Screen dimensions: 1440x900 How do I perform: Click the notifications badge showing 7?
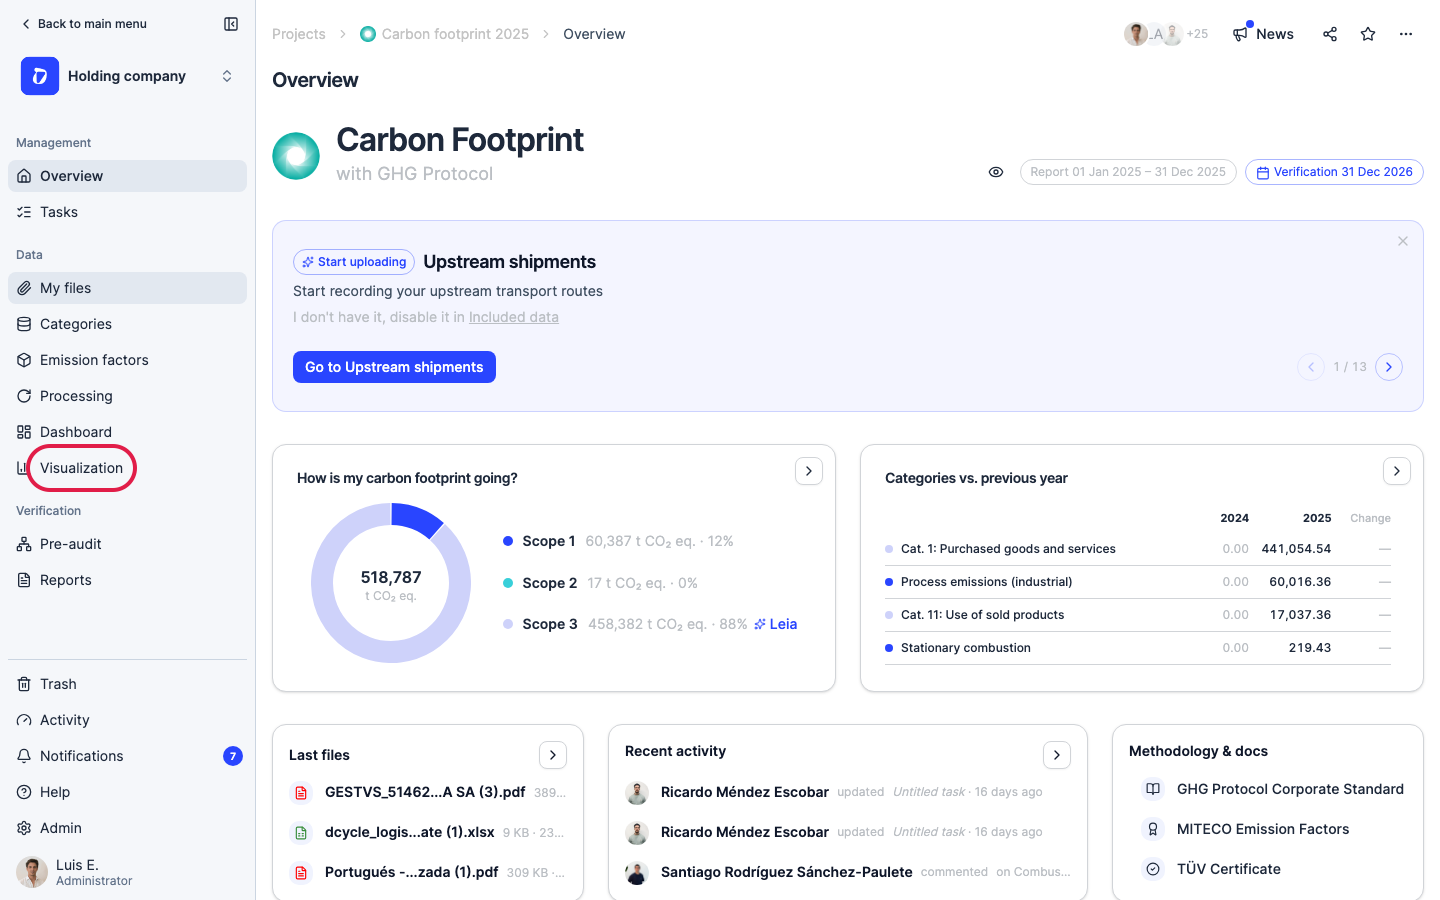point(233,756)
